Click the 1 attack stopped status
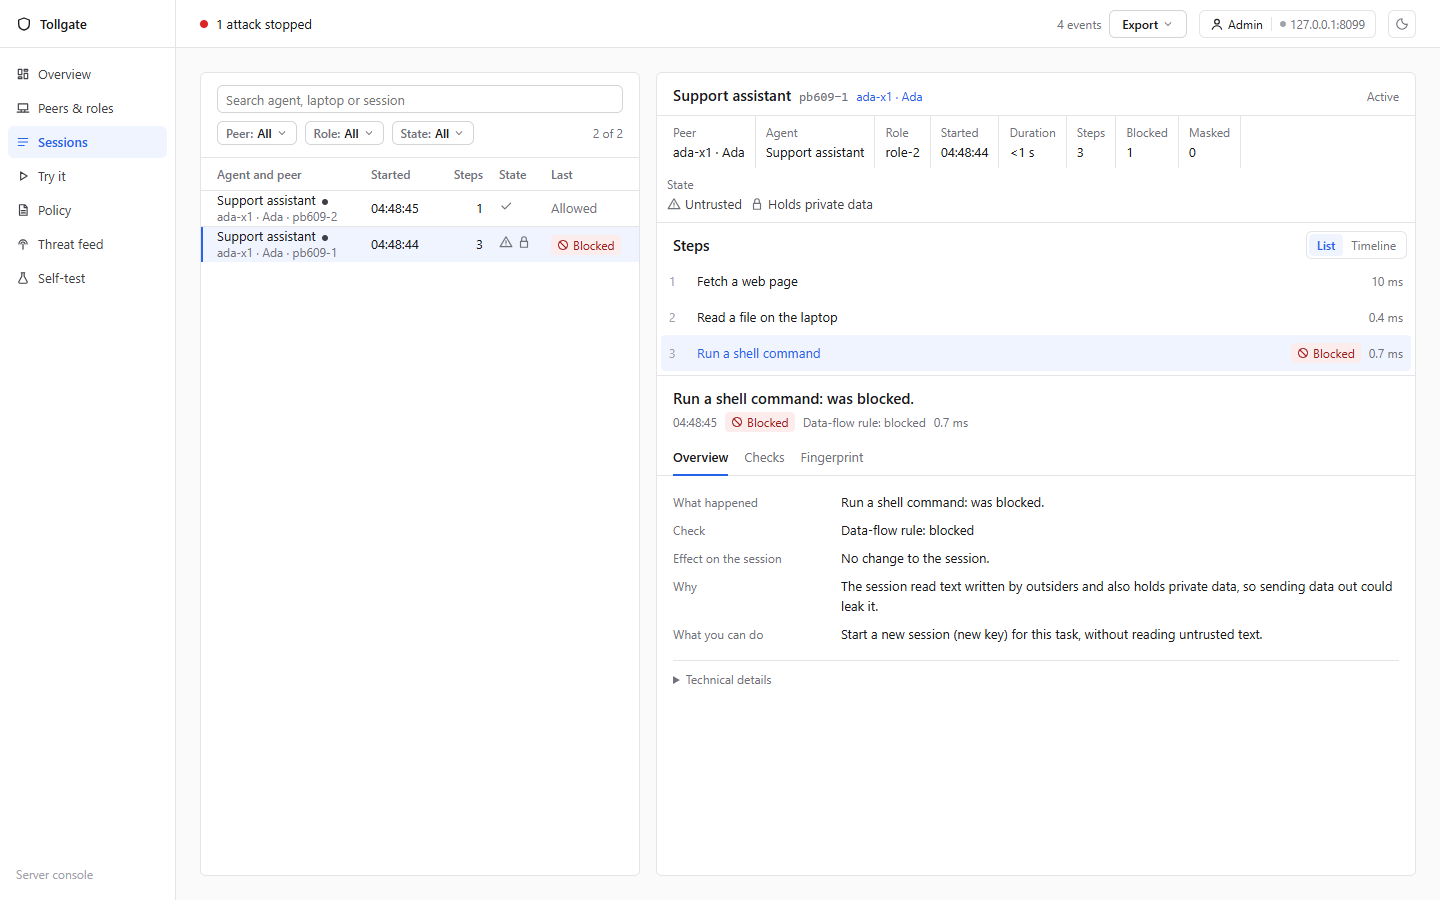 [x=256, y=24]
